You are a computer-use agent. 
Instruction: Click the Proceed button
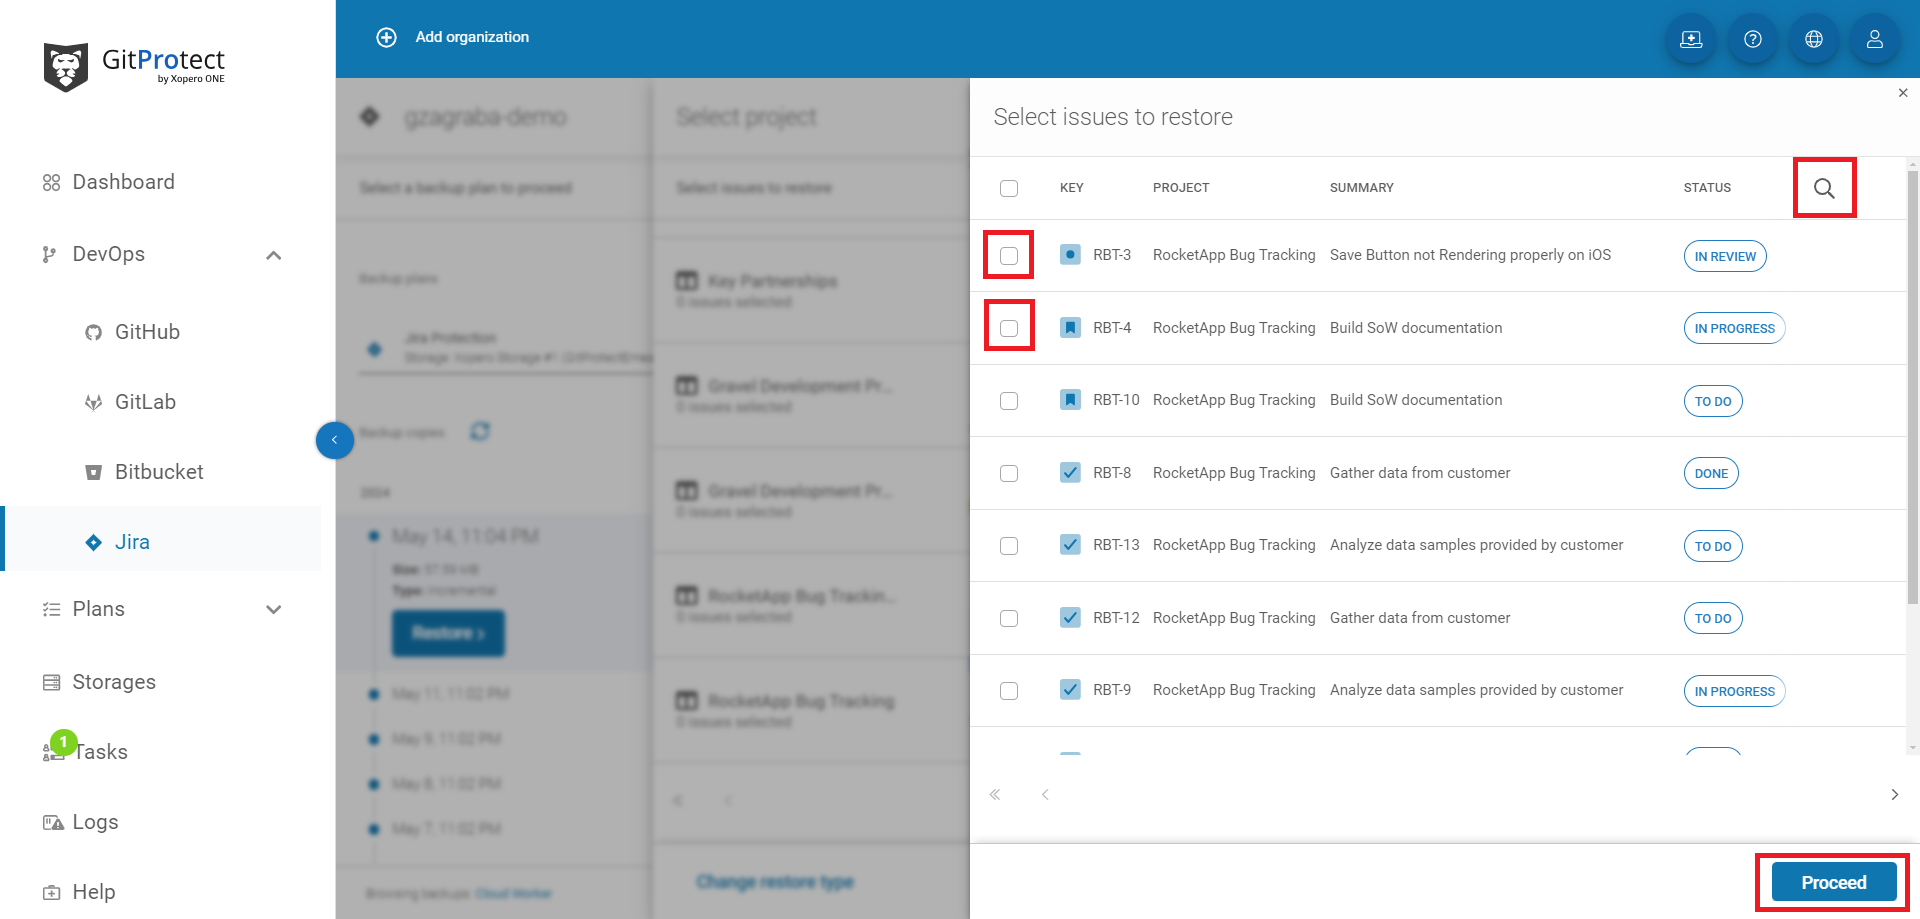point(1832,882)
